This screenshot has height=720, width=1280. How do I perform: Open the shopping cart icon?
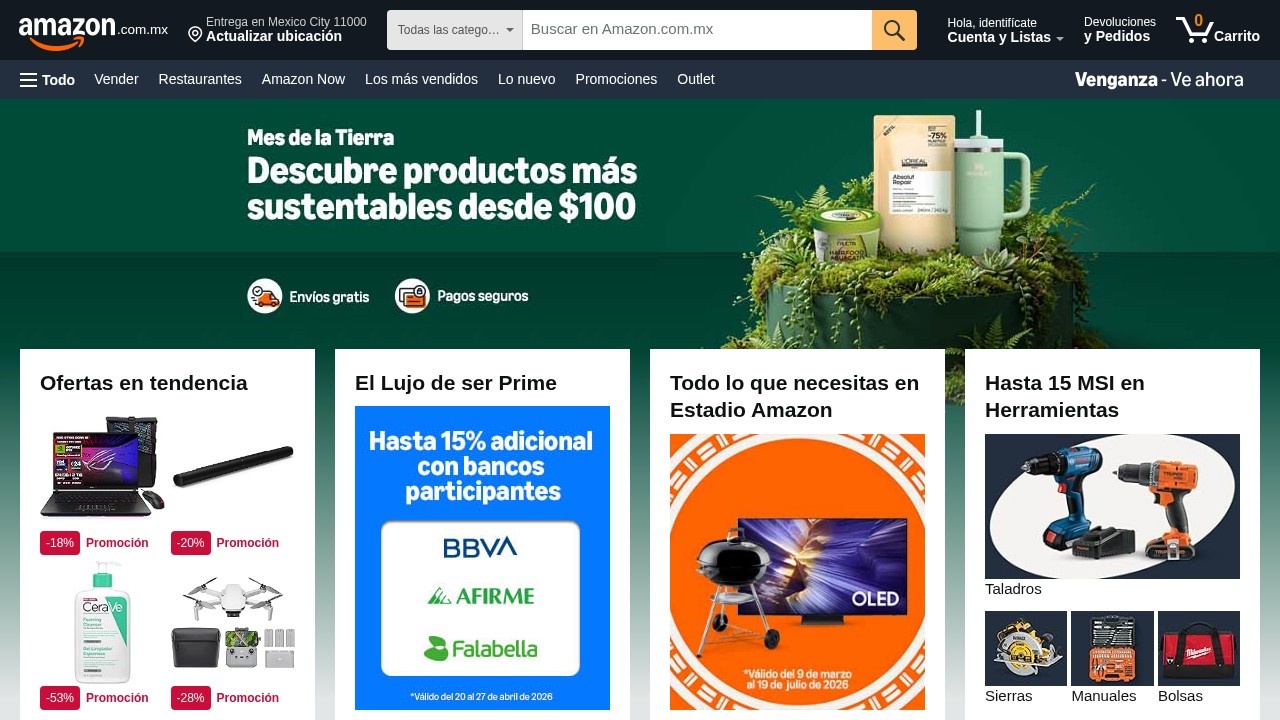tap(1194, 30)
